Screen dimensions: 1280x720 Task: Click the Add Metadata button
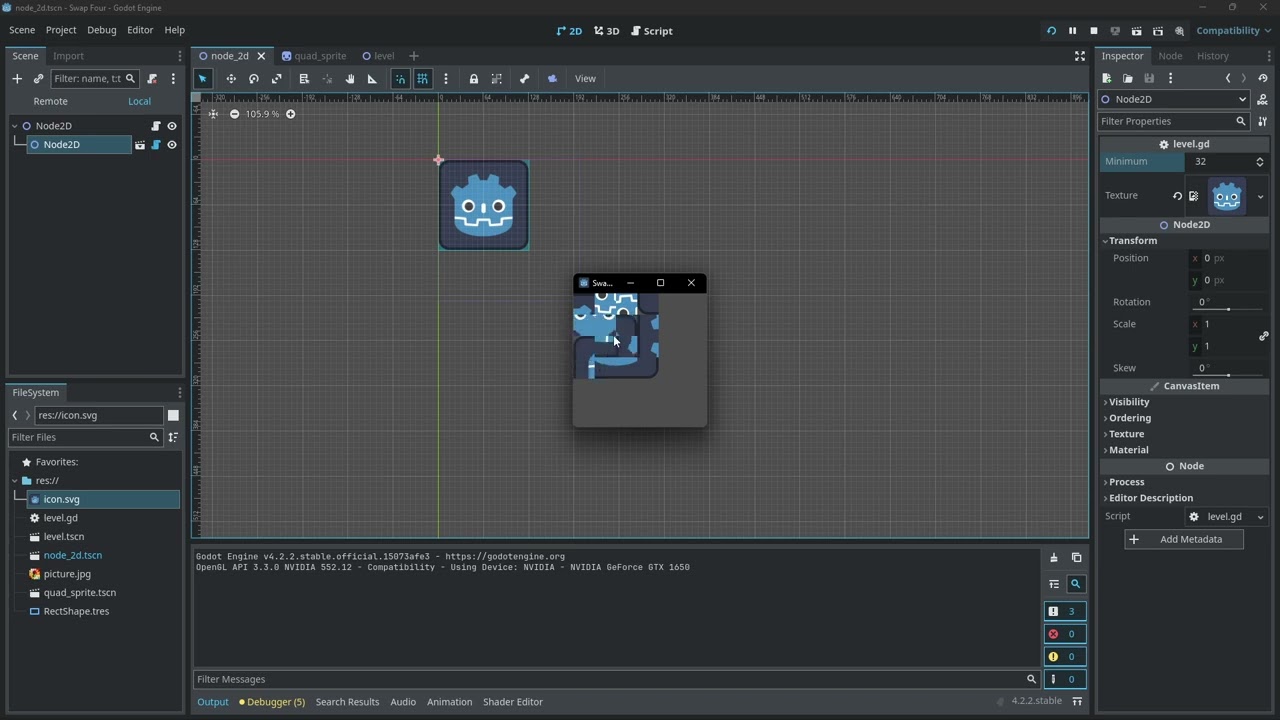coord(1183,539)
